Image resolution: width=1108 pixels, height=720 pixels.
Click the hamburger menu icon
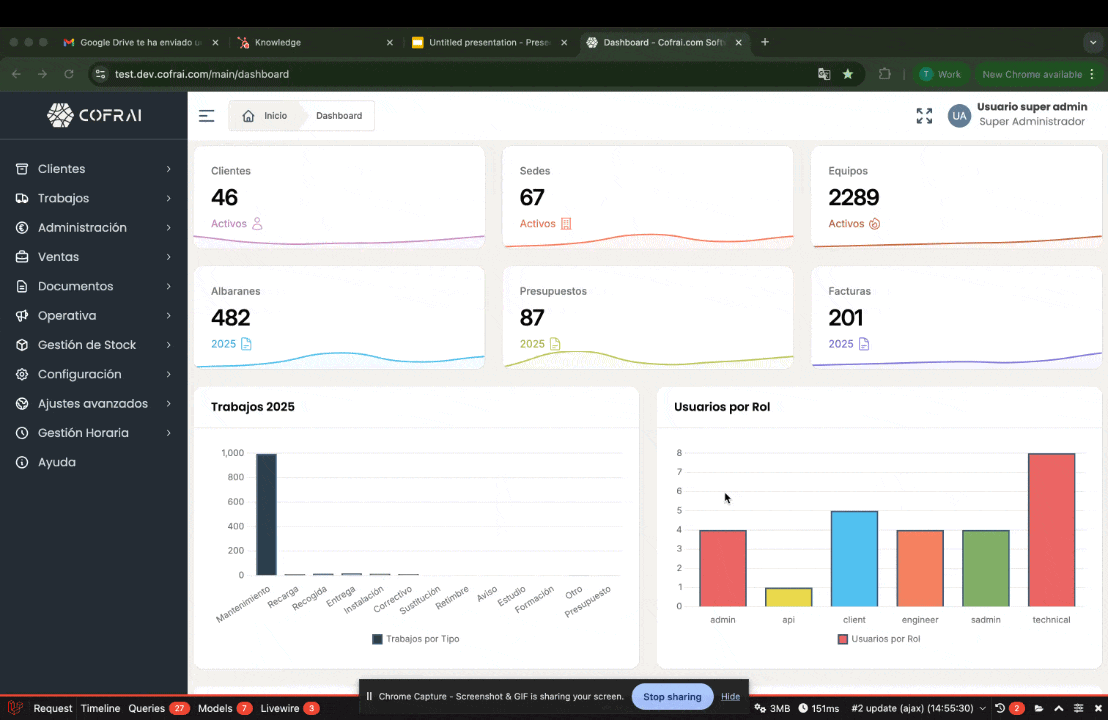(206, 115)
